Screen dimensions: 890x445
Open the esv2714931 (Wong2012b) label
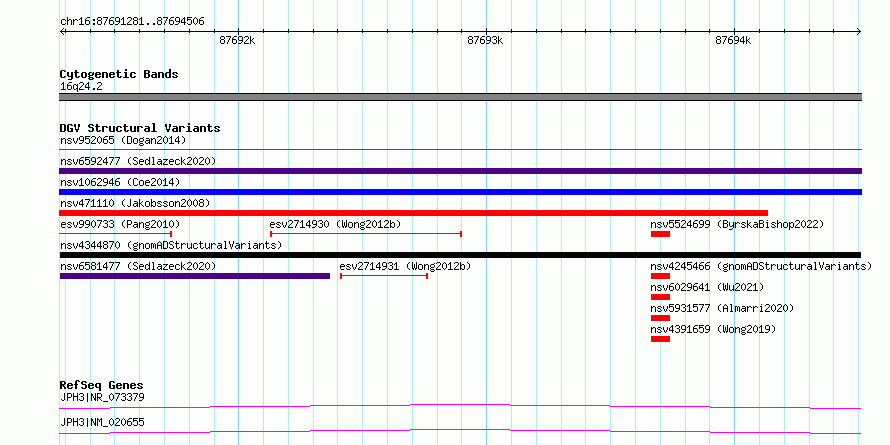click(405, 266)
